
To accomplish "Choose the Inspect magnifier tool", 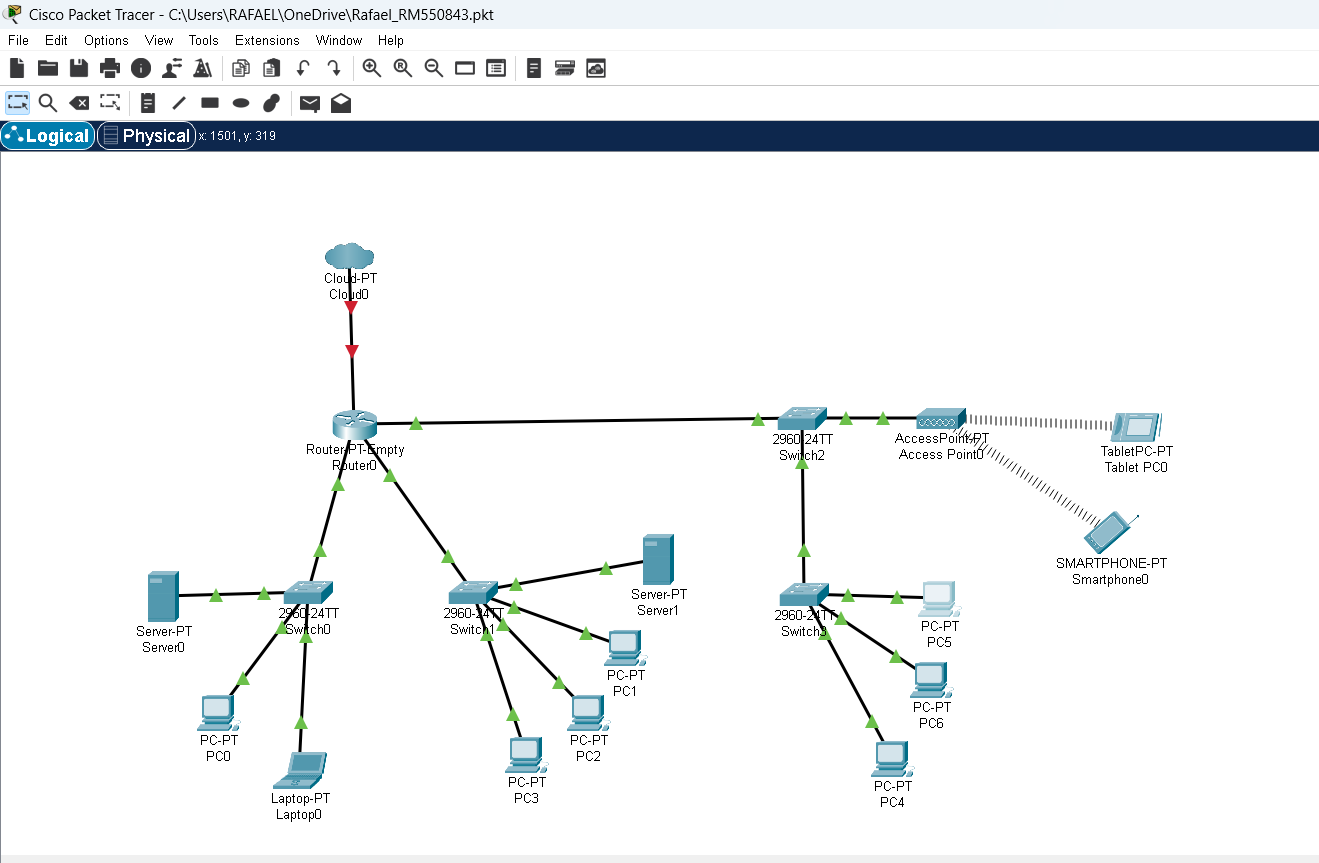I will 48,103.
